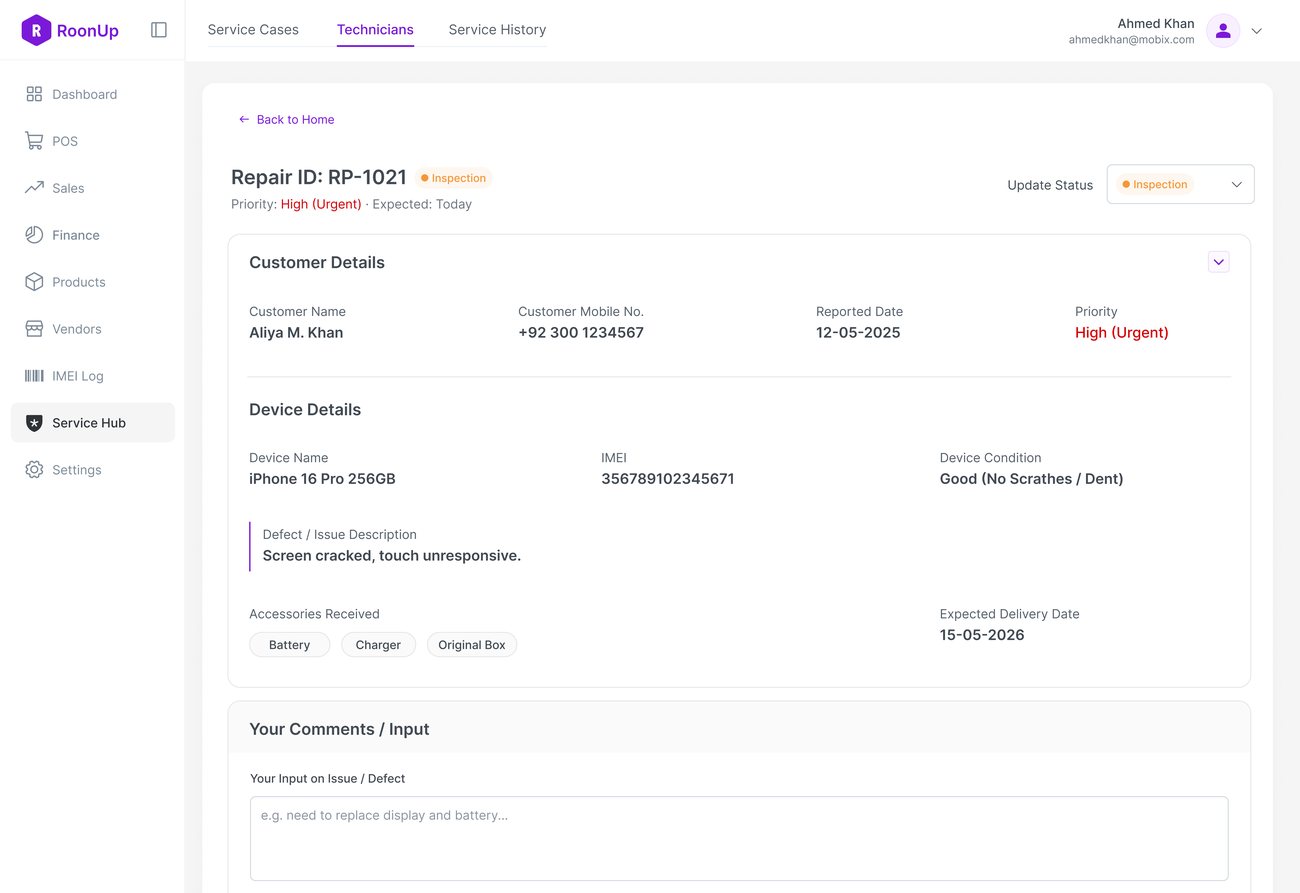
Task: Click the RoonUp brand name
Action: click(88, 31)
